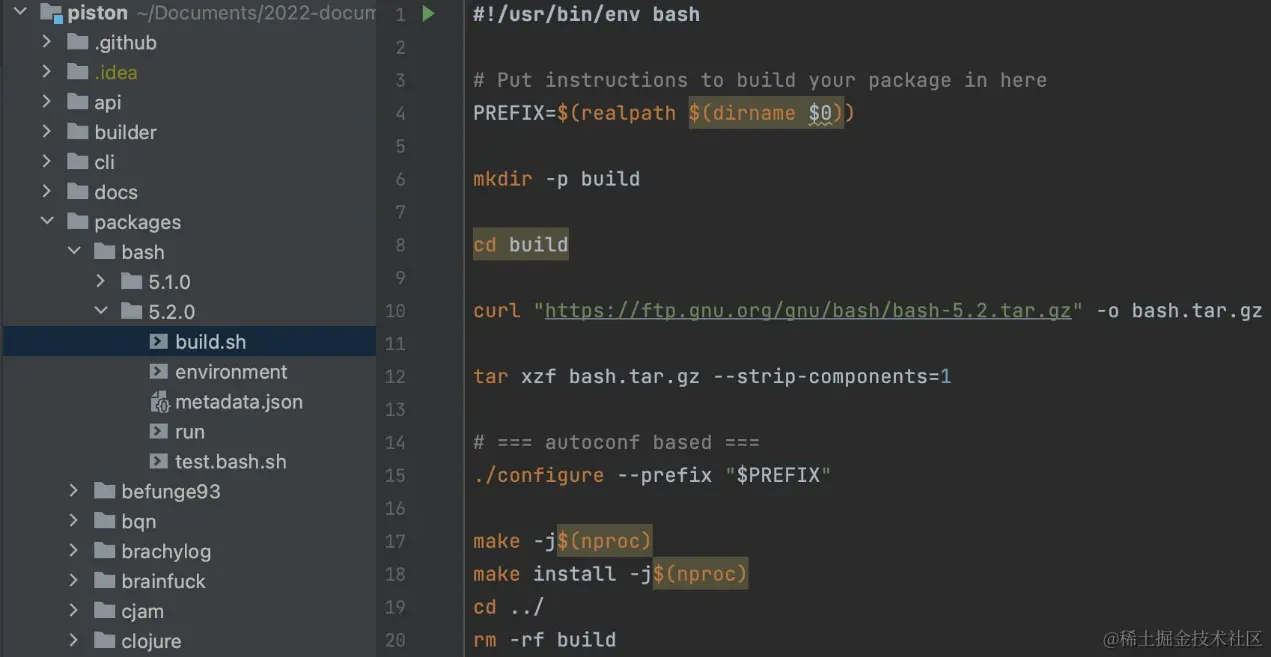1271x657 pixels.
Task: Click line number 10 in the gutter
Action: 395,310
